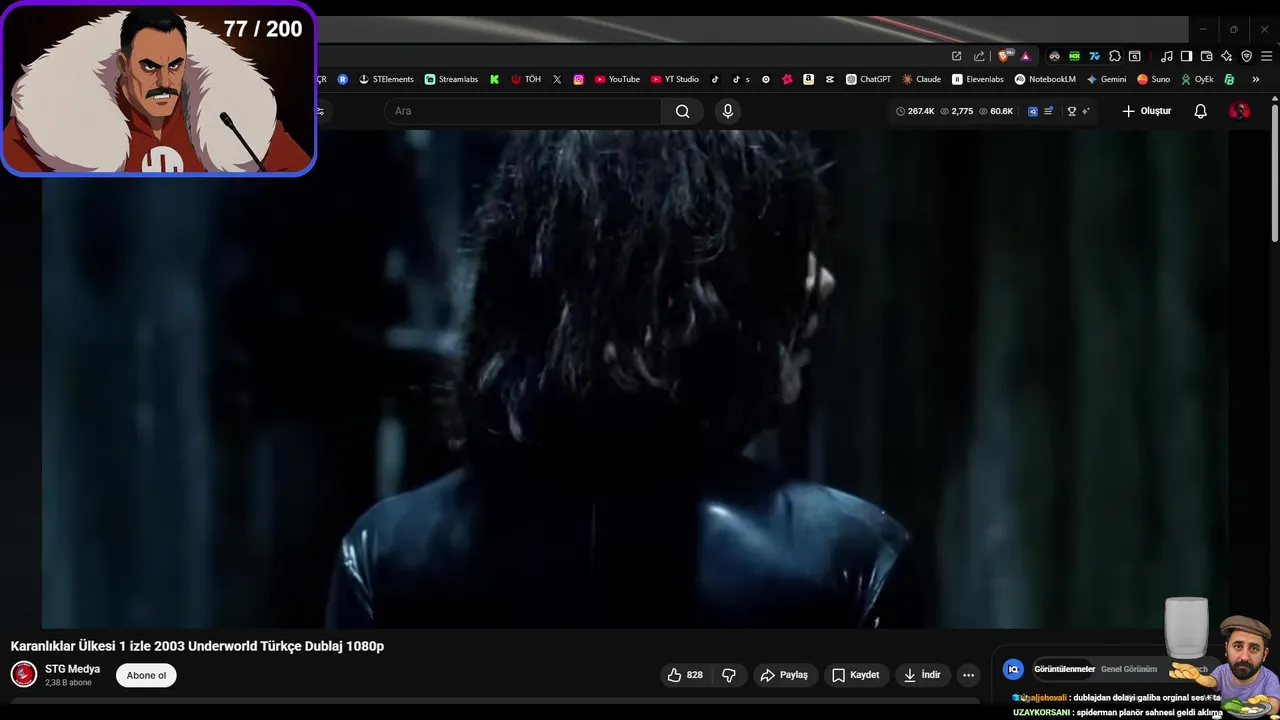
Task: Click the video title 'Karanlıklar Ülkesi 1 izle 2003'
Action: click(197, 646)
